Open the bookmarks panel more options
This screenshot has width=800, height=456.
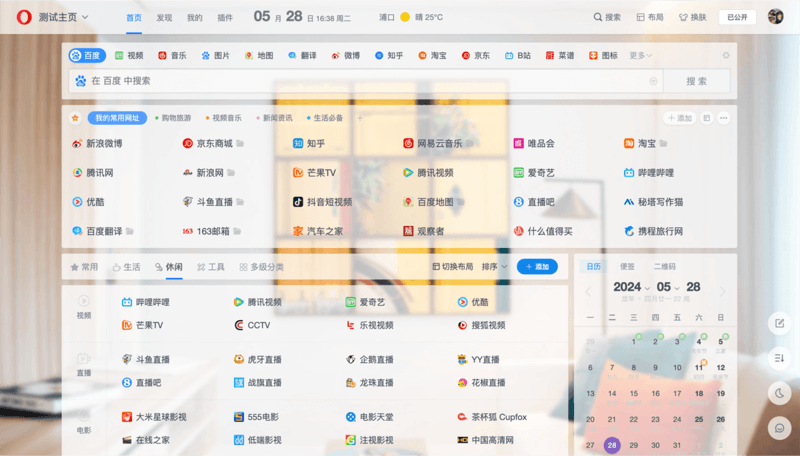pyautogui.click(x=723, y=118)
